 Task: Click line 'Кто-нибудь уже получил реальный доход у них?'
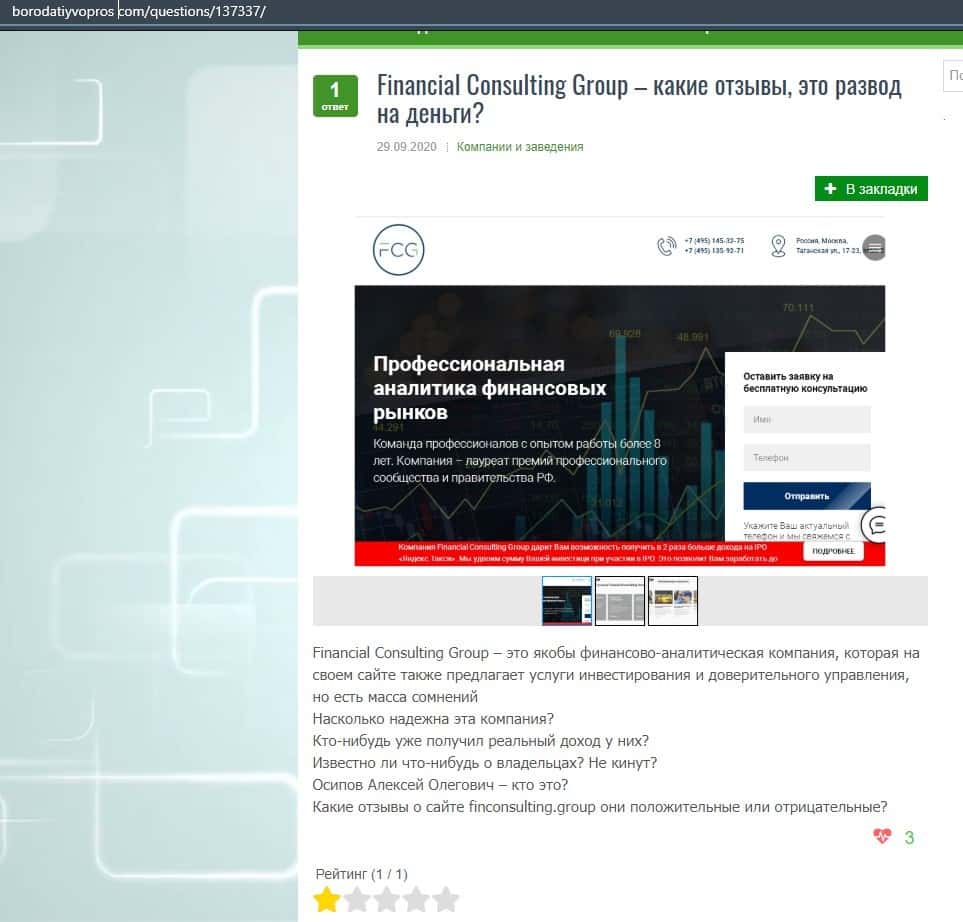(x=480, y=741)
